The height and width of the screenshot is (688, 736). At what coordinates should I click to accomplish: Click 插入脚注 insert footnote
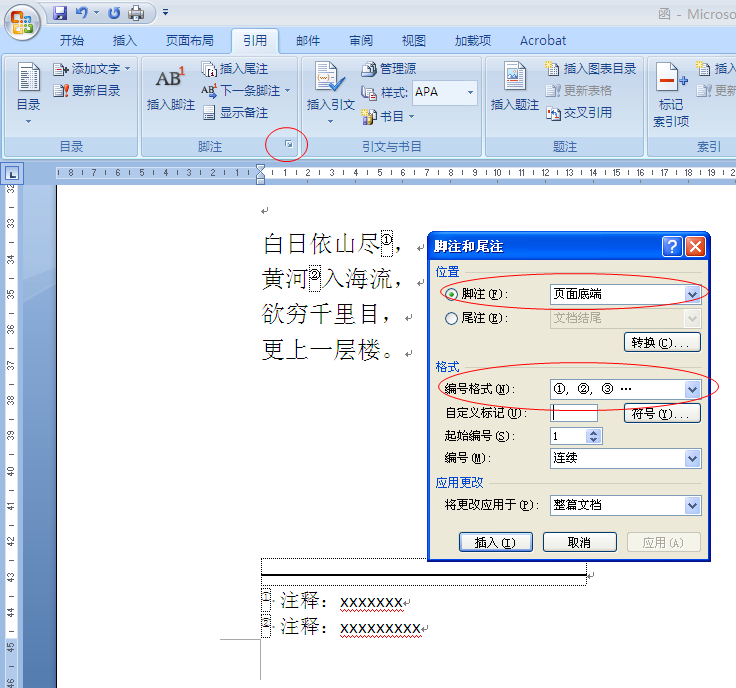(170, 88)
